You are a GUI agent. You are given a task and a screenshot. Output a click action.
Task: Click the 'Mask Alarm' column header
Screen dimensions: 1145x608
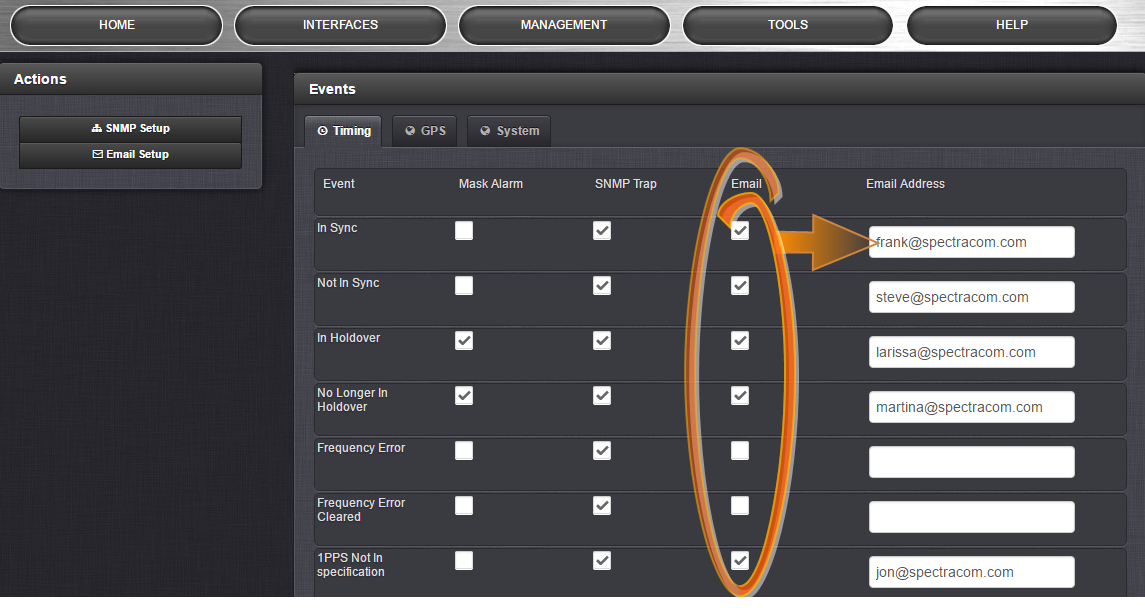tap(491, 184)
